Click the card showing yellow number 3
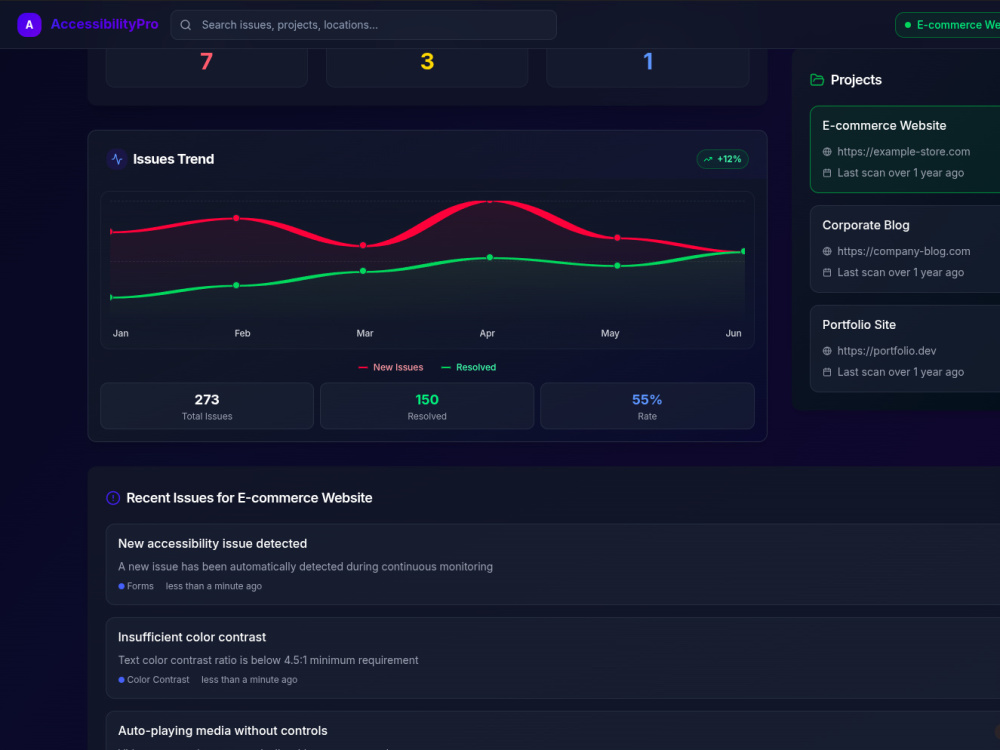This screenshot has width=1000, height=750. tap(427, 68)
